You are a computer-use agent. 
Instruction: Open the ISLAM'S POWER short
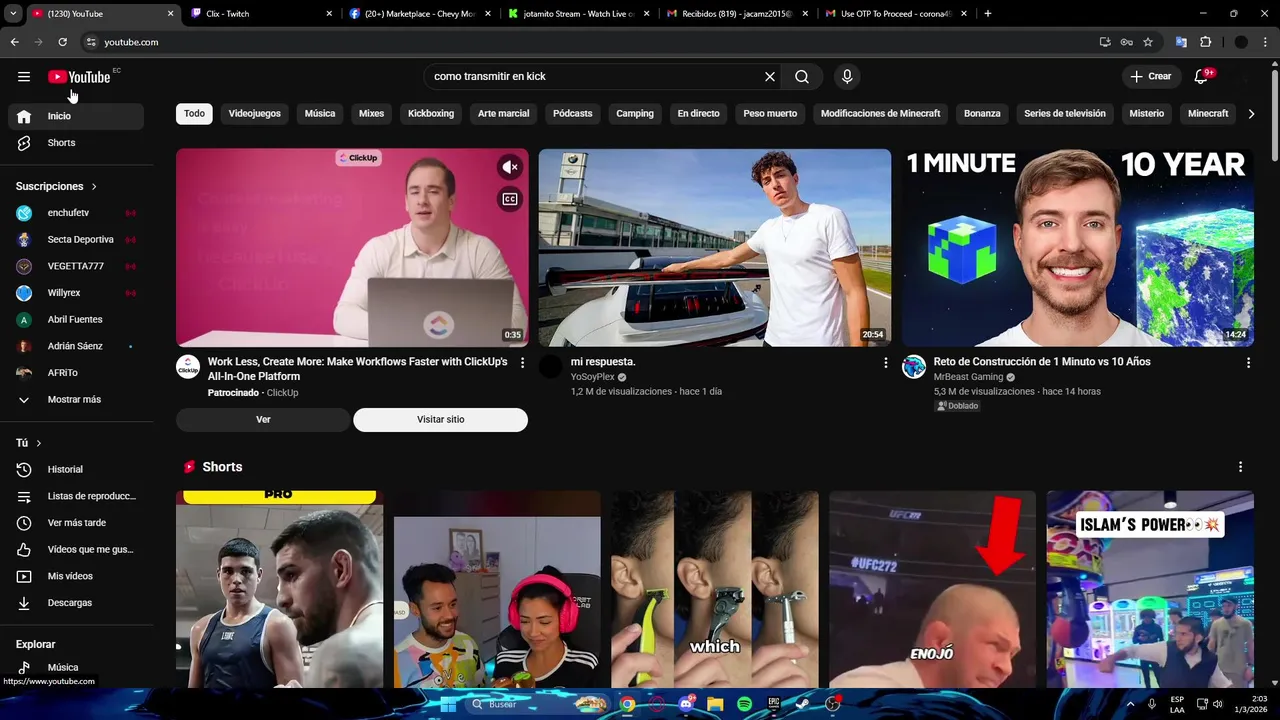click(1150, 589)
